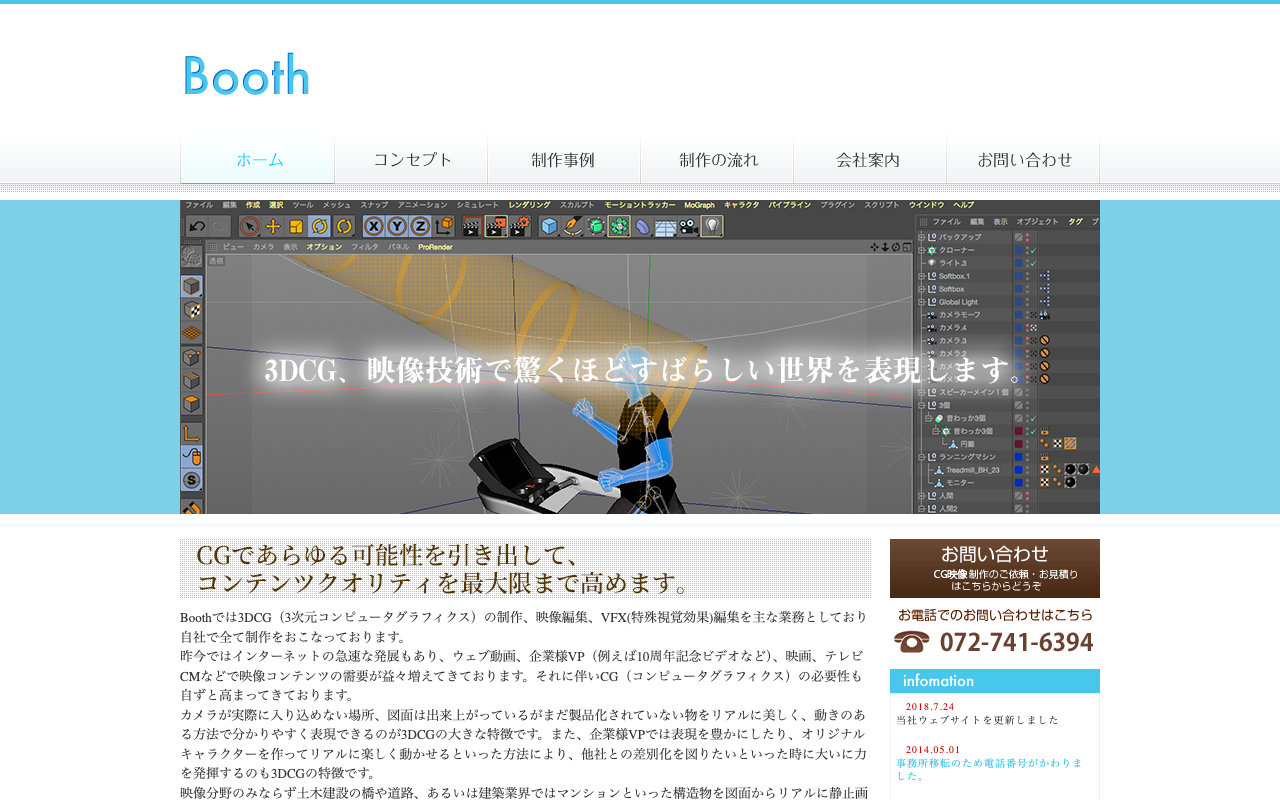The height and width of the screenshot is (800, 1280).
Task: Open the レンダリング menu
Action: (x=529, y=205)
